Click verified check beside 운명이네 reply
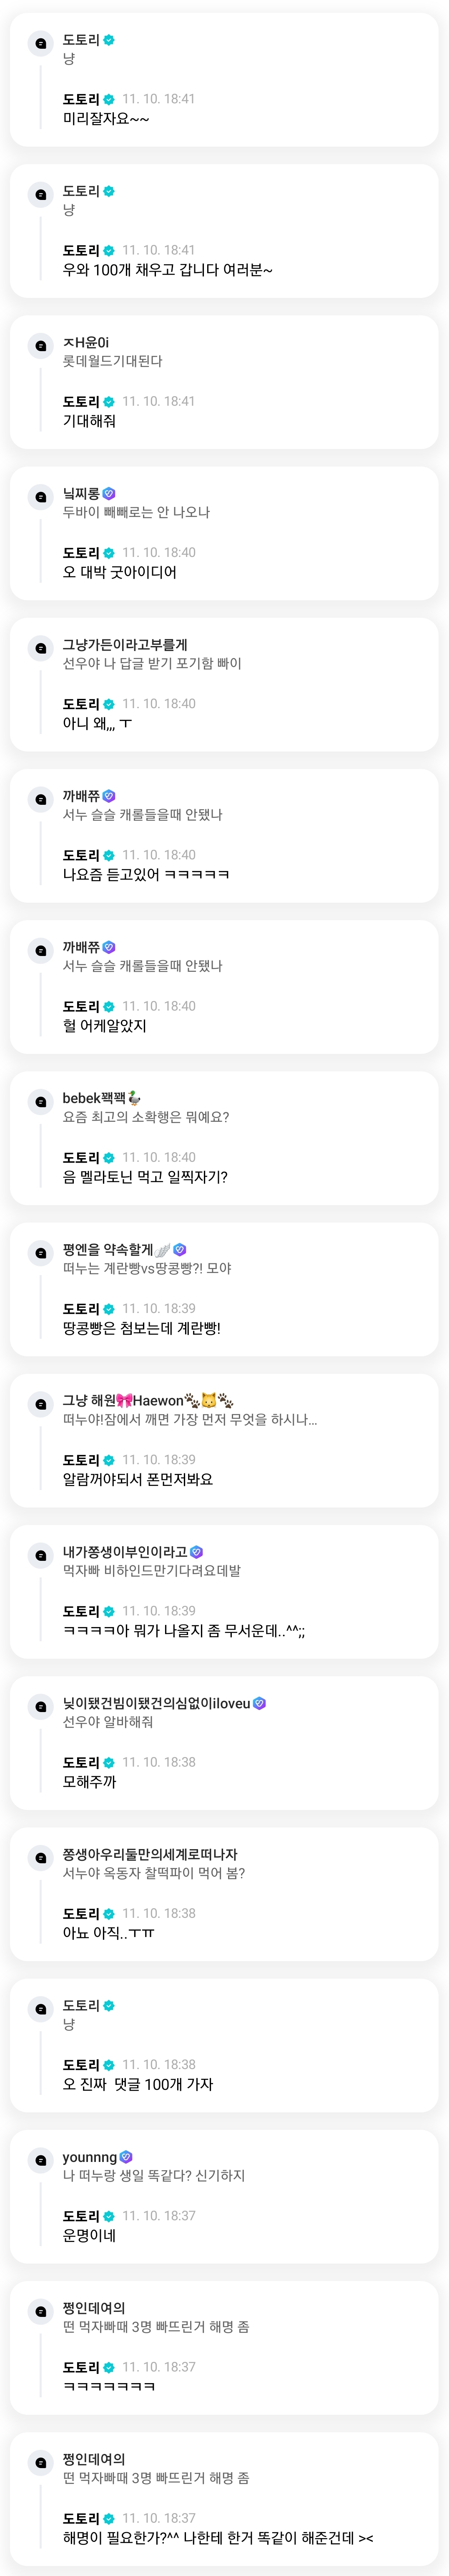This screenshot has width=449, height=2576. 109,2216
